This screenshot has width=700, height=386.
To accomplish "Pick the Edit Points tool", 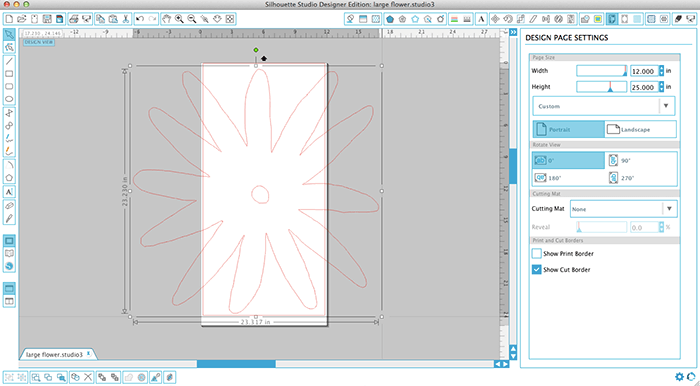I will [9, 47].
